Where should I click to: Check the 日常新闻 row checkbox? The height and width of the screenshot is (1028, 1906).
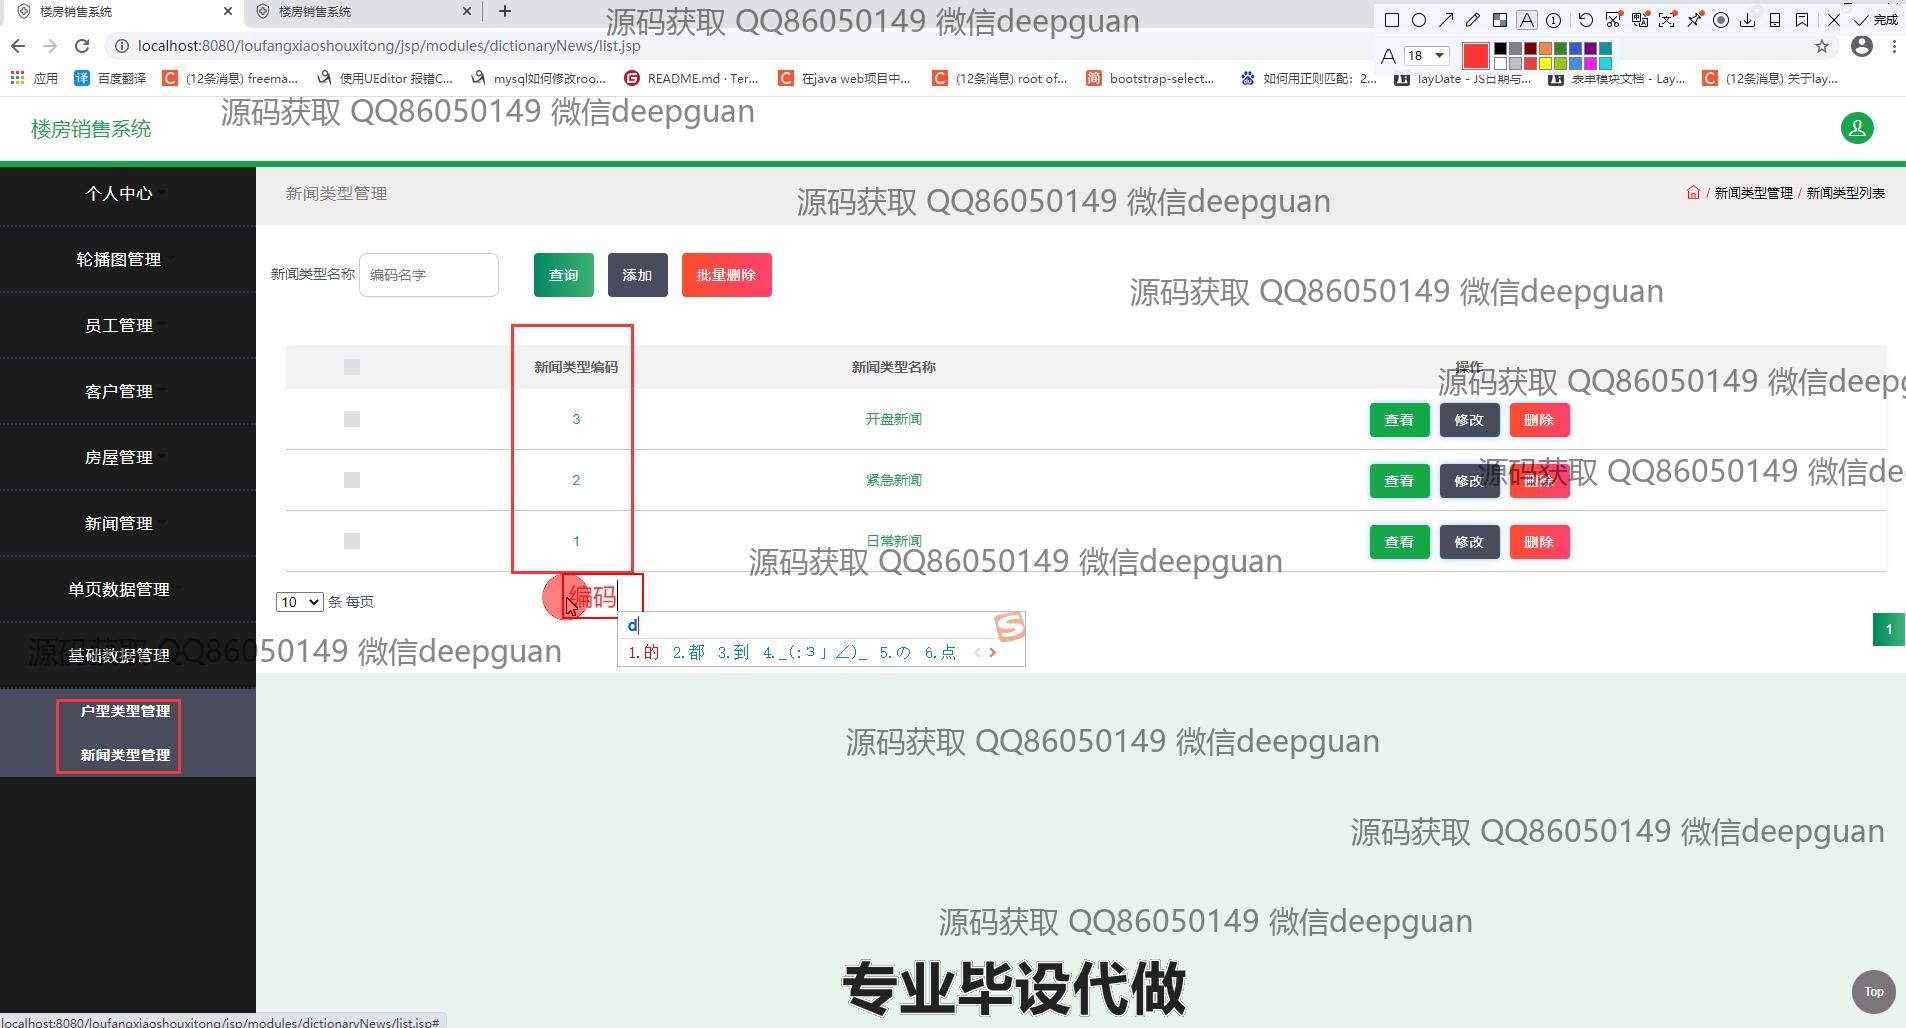[351, 541]
